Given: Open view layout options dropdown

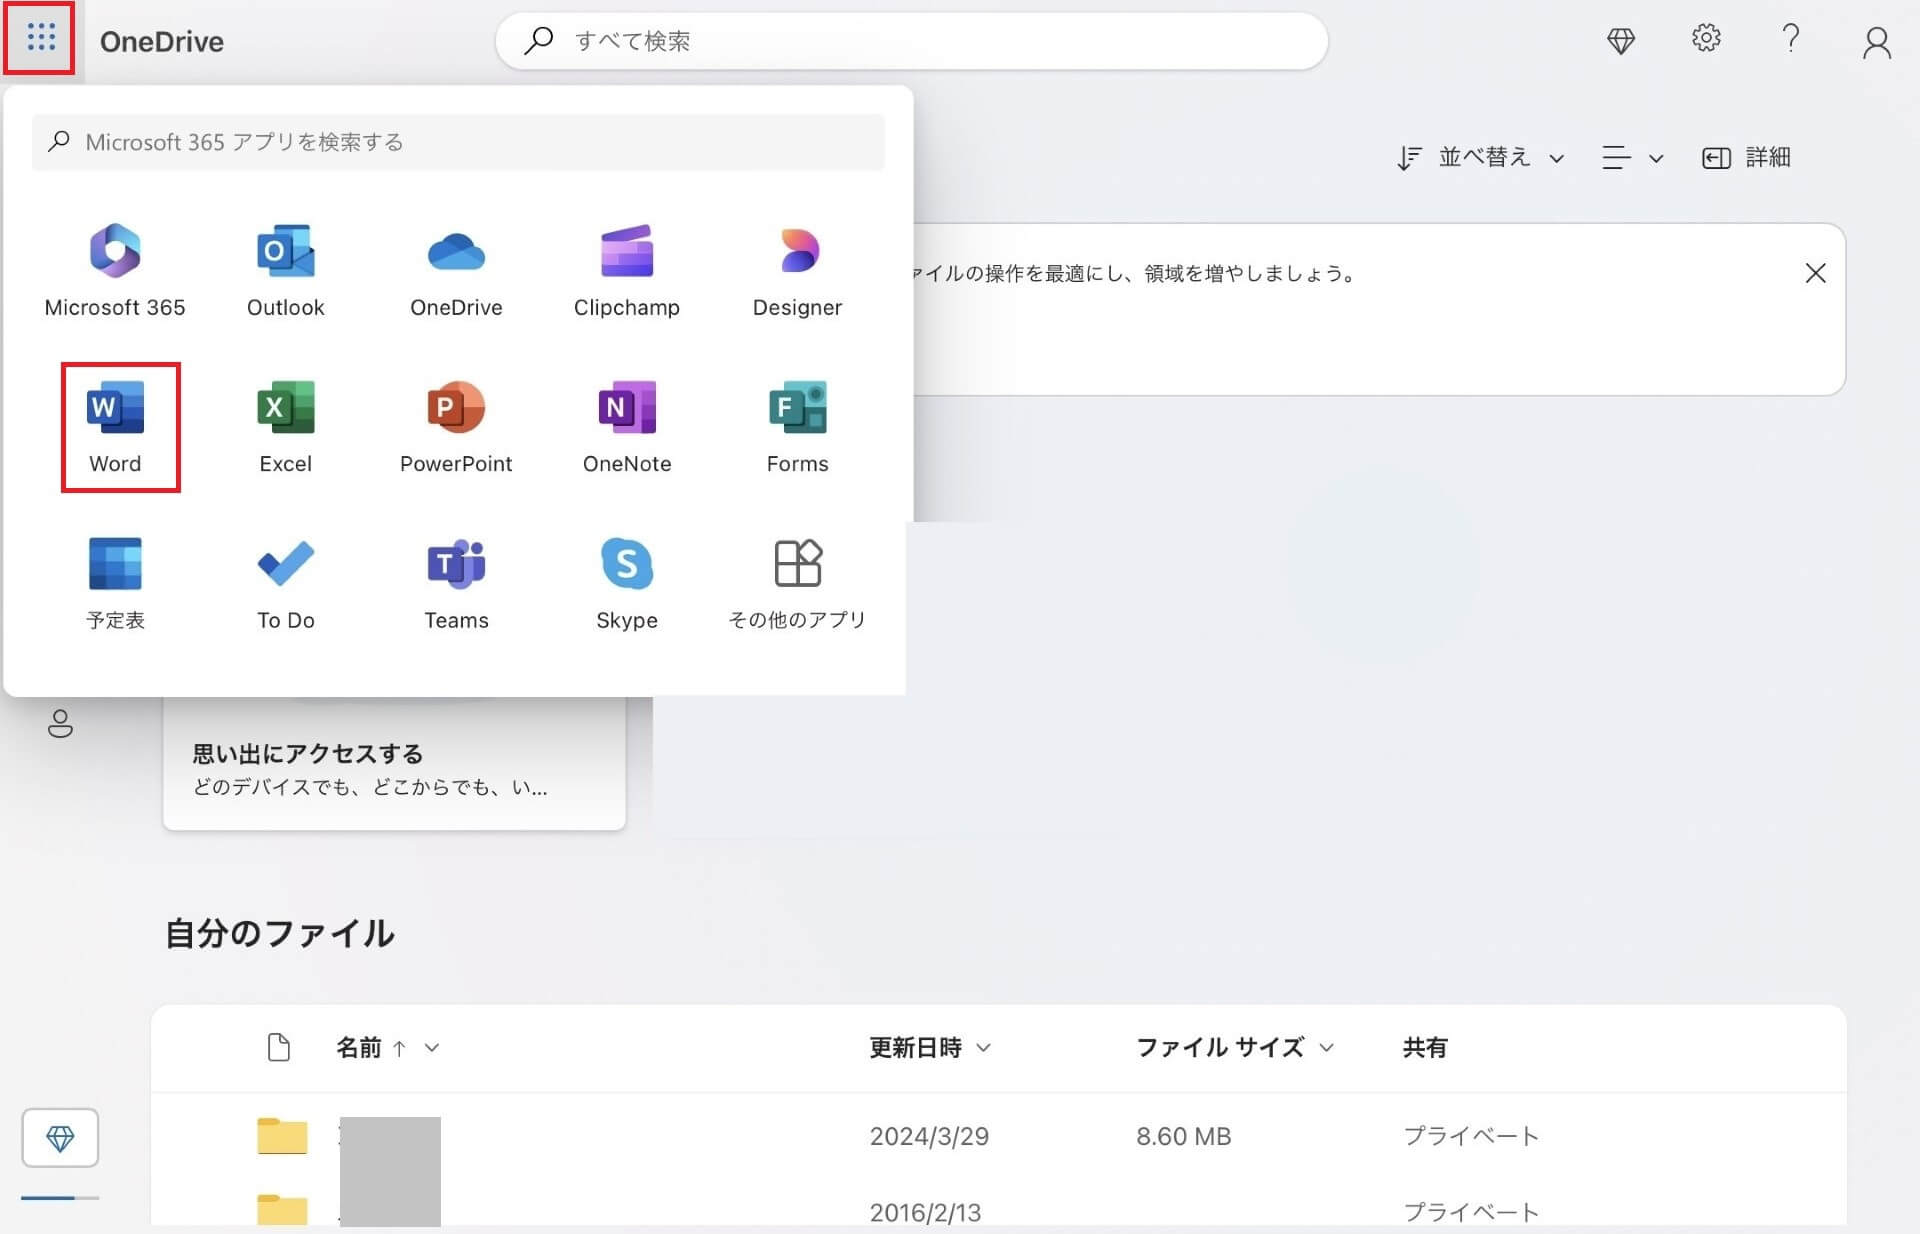Looking at the screenshot, I should pos(1632,157).
